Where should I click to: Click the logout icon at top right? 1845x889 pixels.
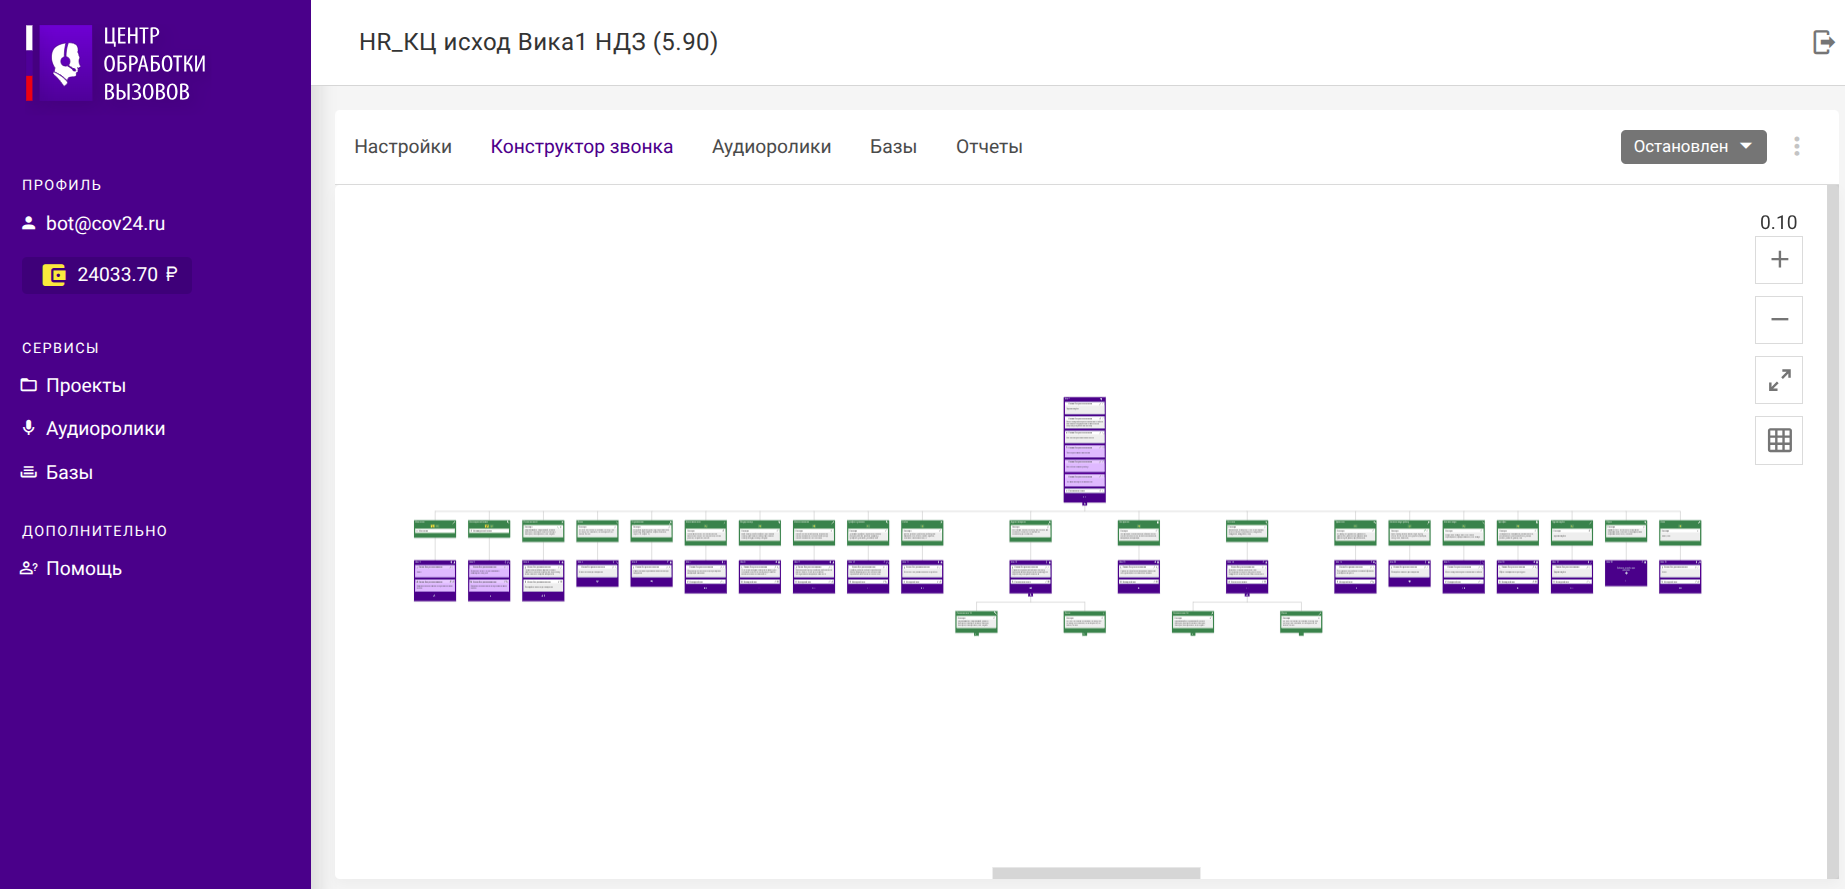1824,42
